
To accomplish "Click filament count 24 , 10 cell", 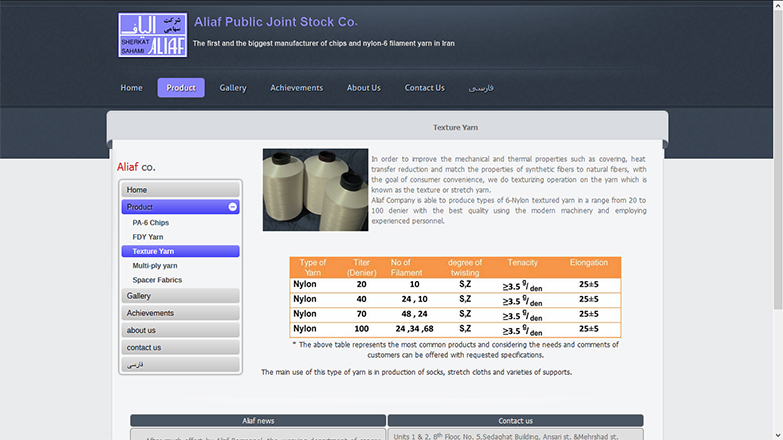I will pos(414,299).
